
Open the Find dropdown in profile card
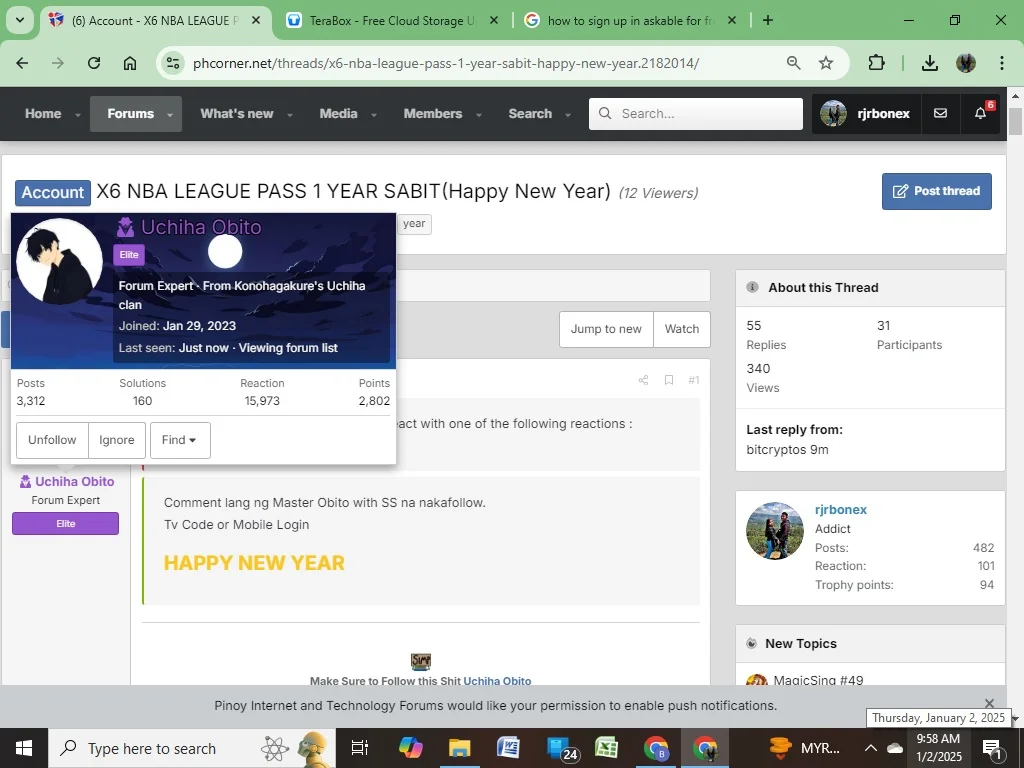point(180,440)
